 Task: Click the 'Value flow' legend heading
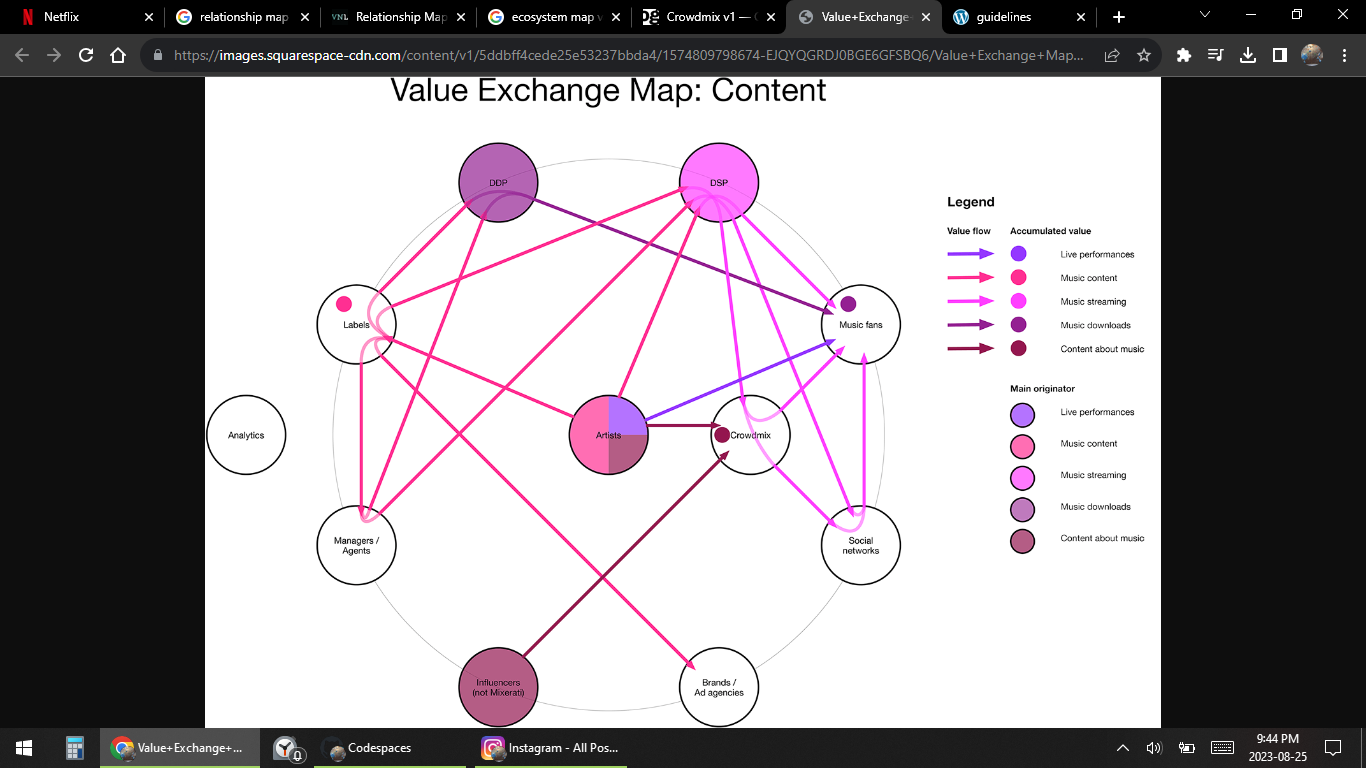pos(969,231)
